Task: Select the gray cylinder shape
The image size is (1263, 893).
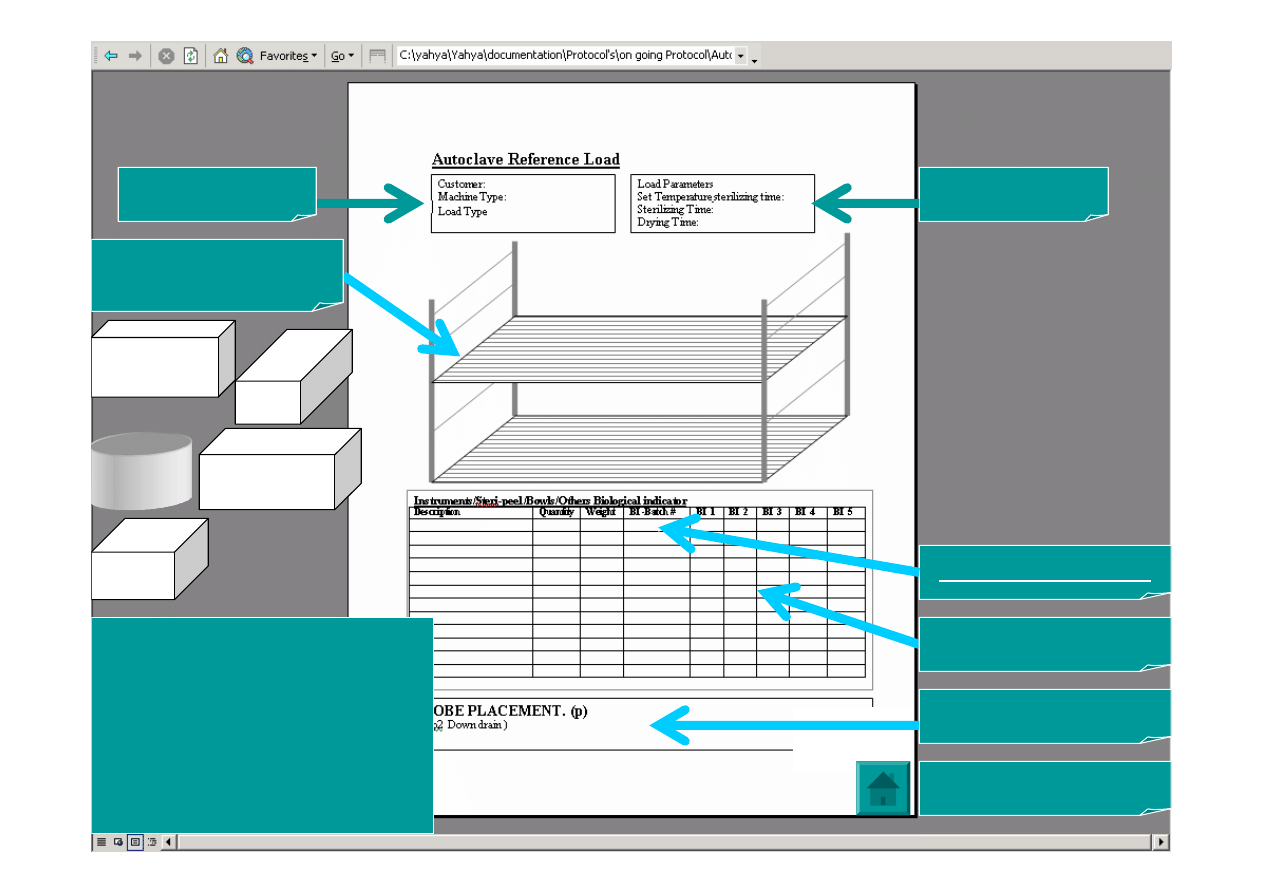Action: pos(142,470)
